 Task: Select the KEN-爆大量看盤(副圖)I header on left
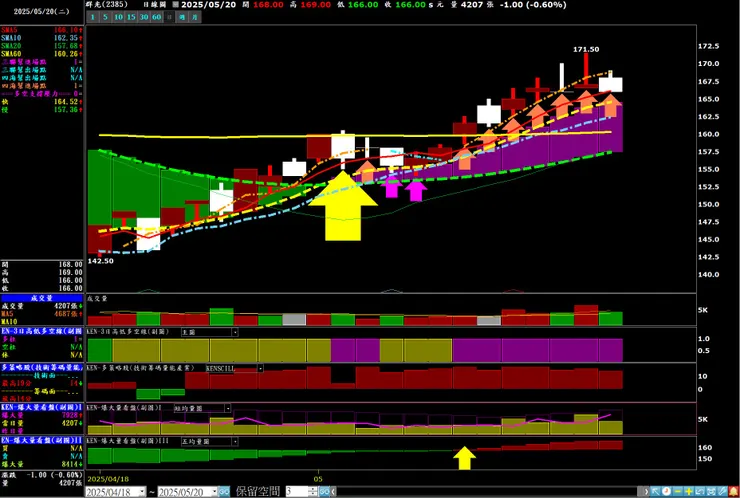point(42,407)
